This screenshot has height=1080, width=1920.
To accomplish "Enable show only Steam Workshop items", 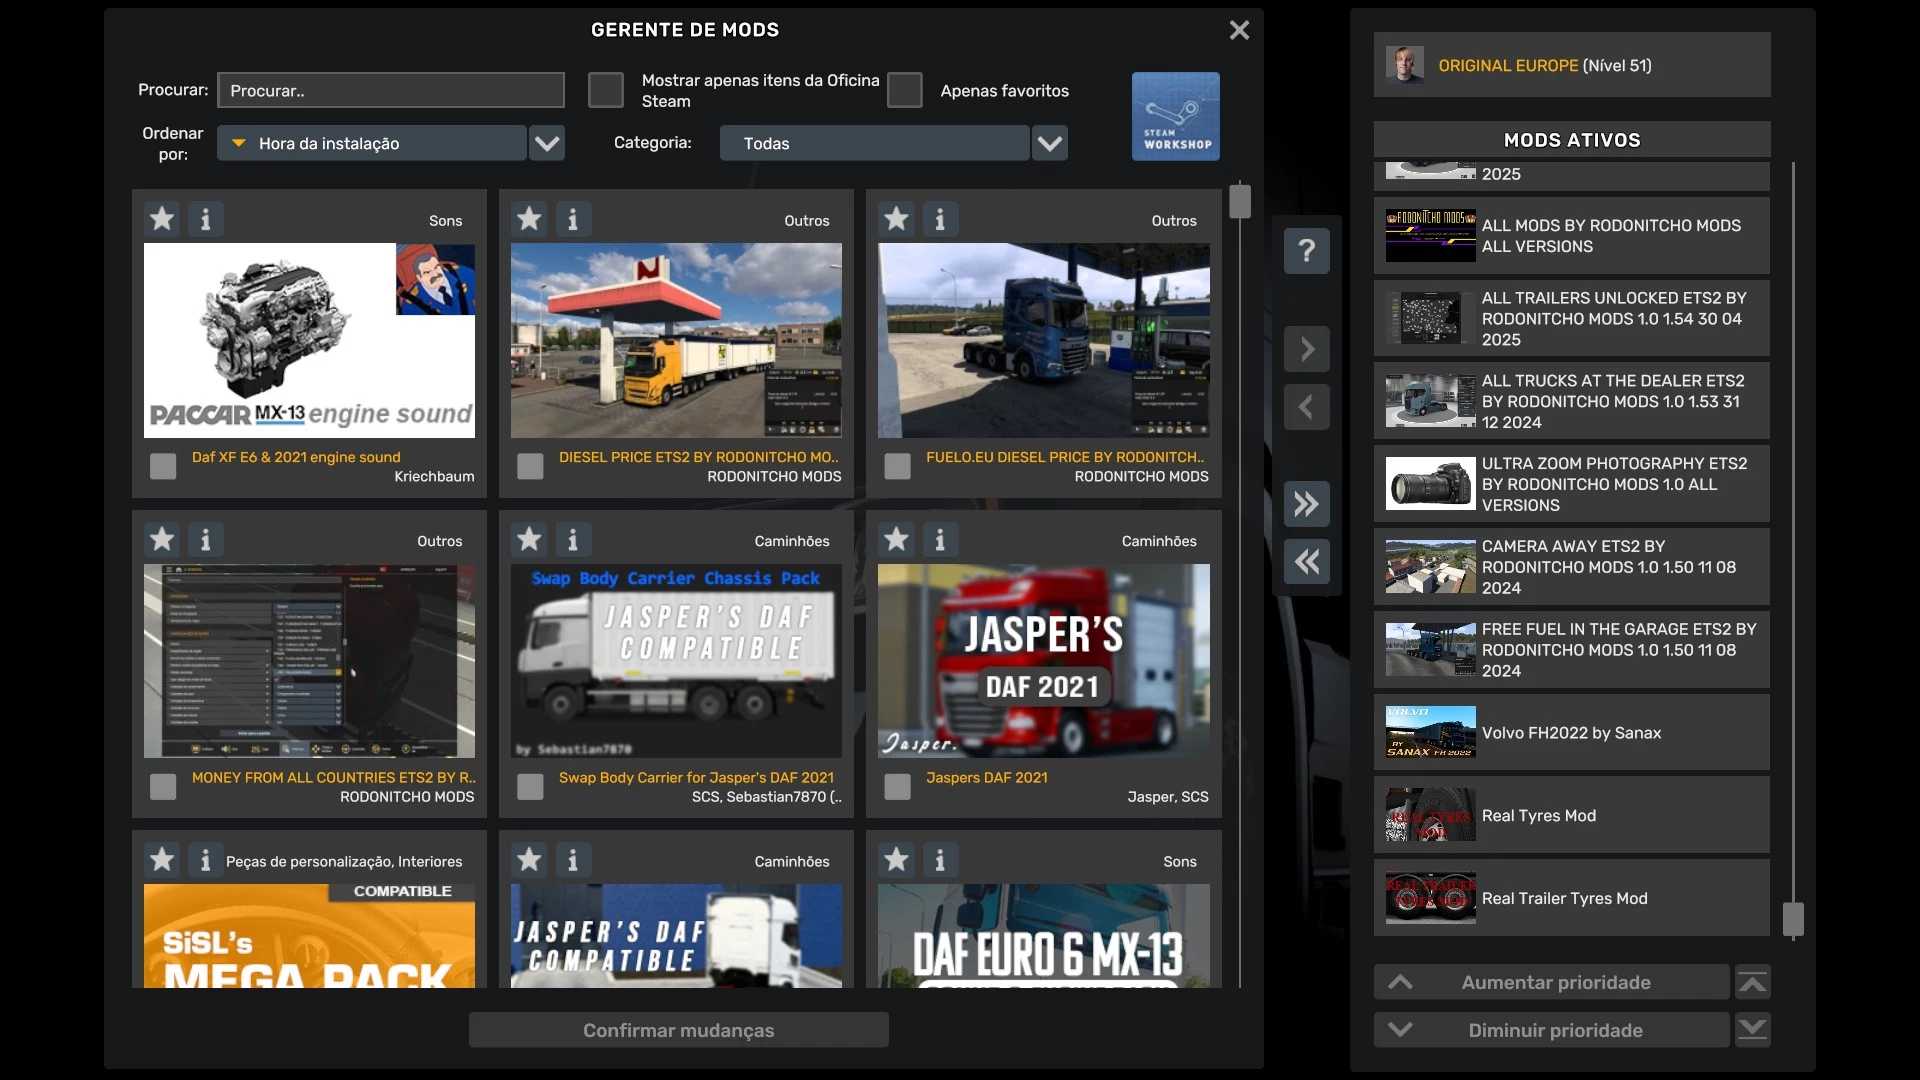I will pyautogui.click(x=605, y=90).
